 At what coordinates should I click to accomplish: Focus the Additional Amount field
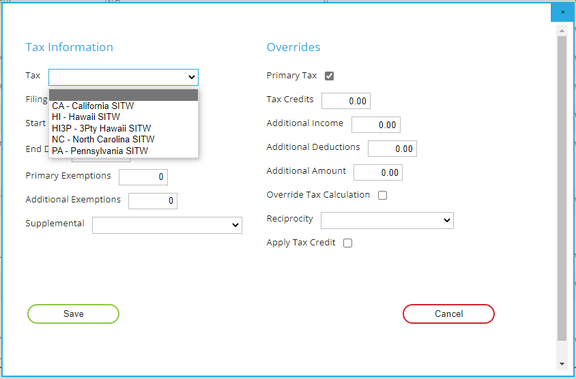click(378, 173)
